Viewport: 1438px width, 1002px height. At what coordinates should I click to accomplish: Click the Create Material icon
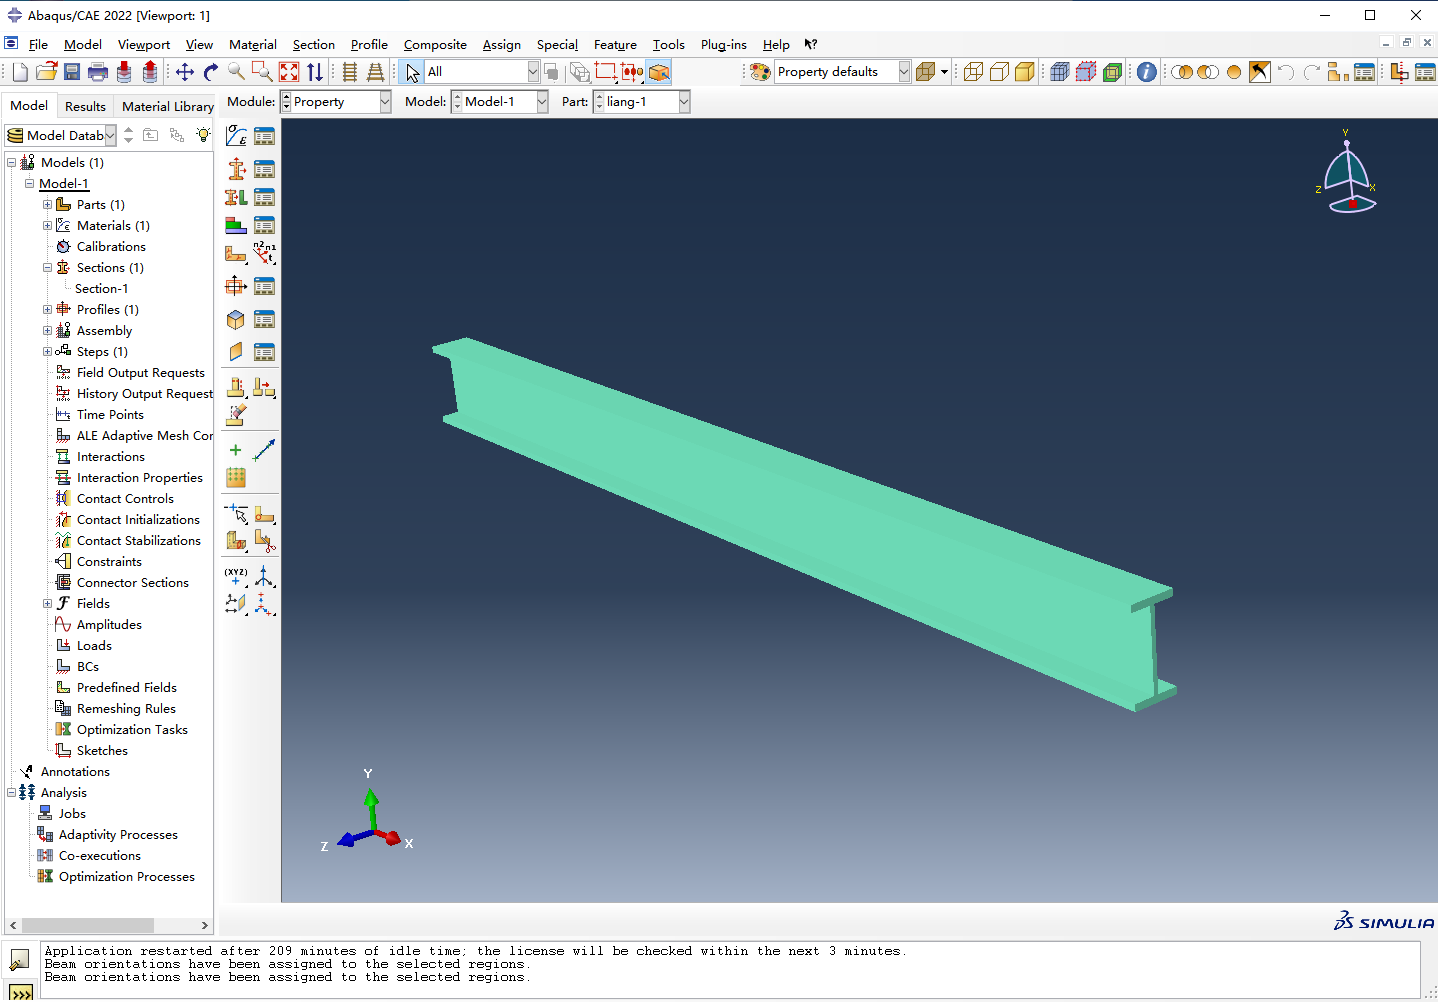236,136
